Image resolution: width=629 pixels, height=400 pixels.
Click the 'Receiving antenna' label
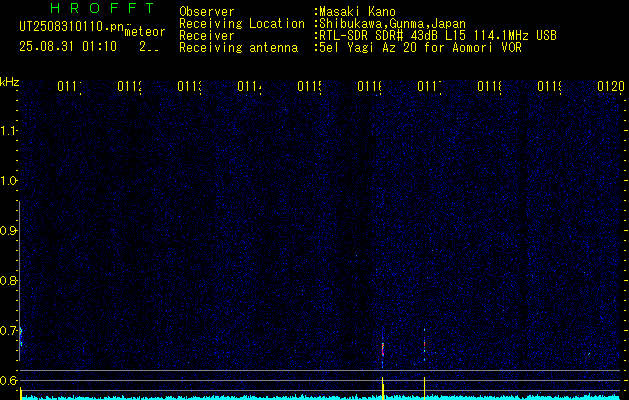[238, 48]
